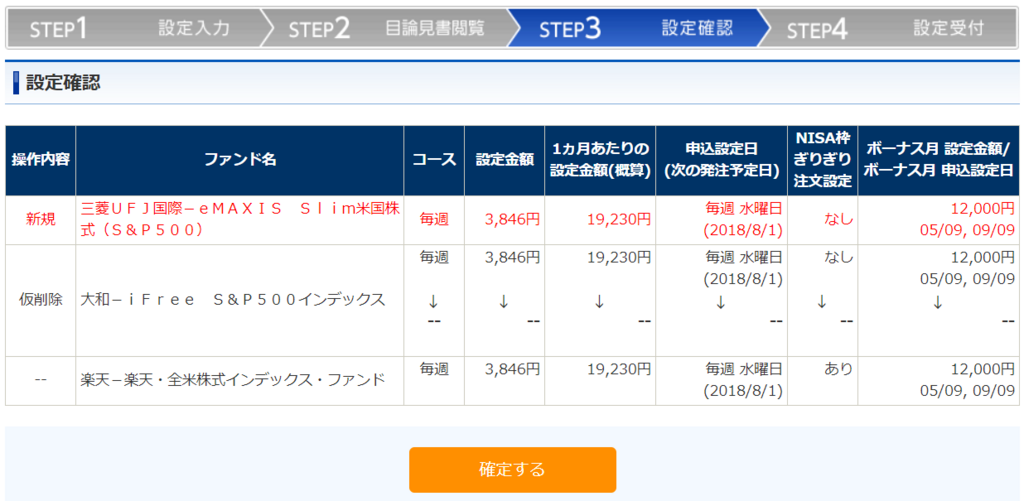The height and width of the screenshot is (501, 1024).
Task: Click 毎週 course in iFree row
Action: [x=434, y=257]
